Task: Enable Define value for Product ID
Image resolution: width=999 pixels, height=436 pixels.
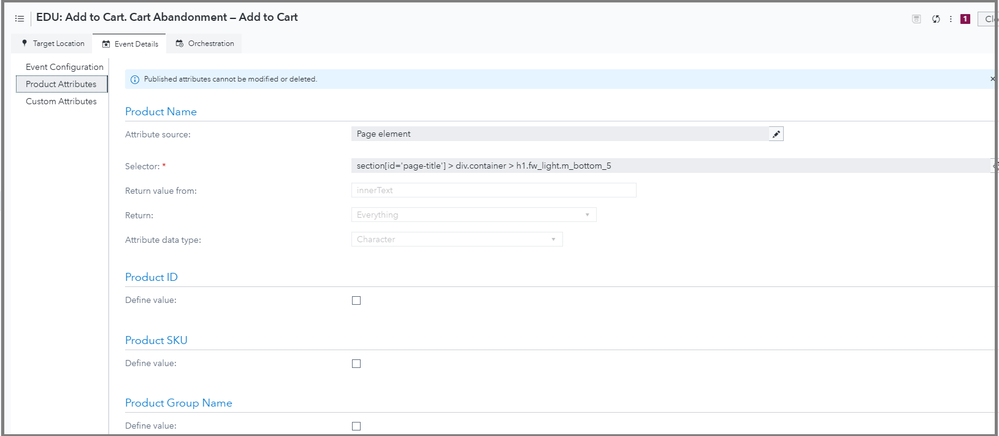Action: click(x=356, y=301)
